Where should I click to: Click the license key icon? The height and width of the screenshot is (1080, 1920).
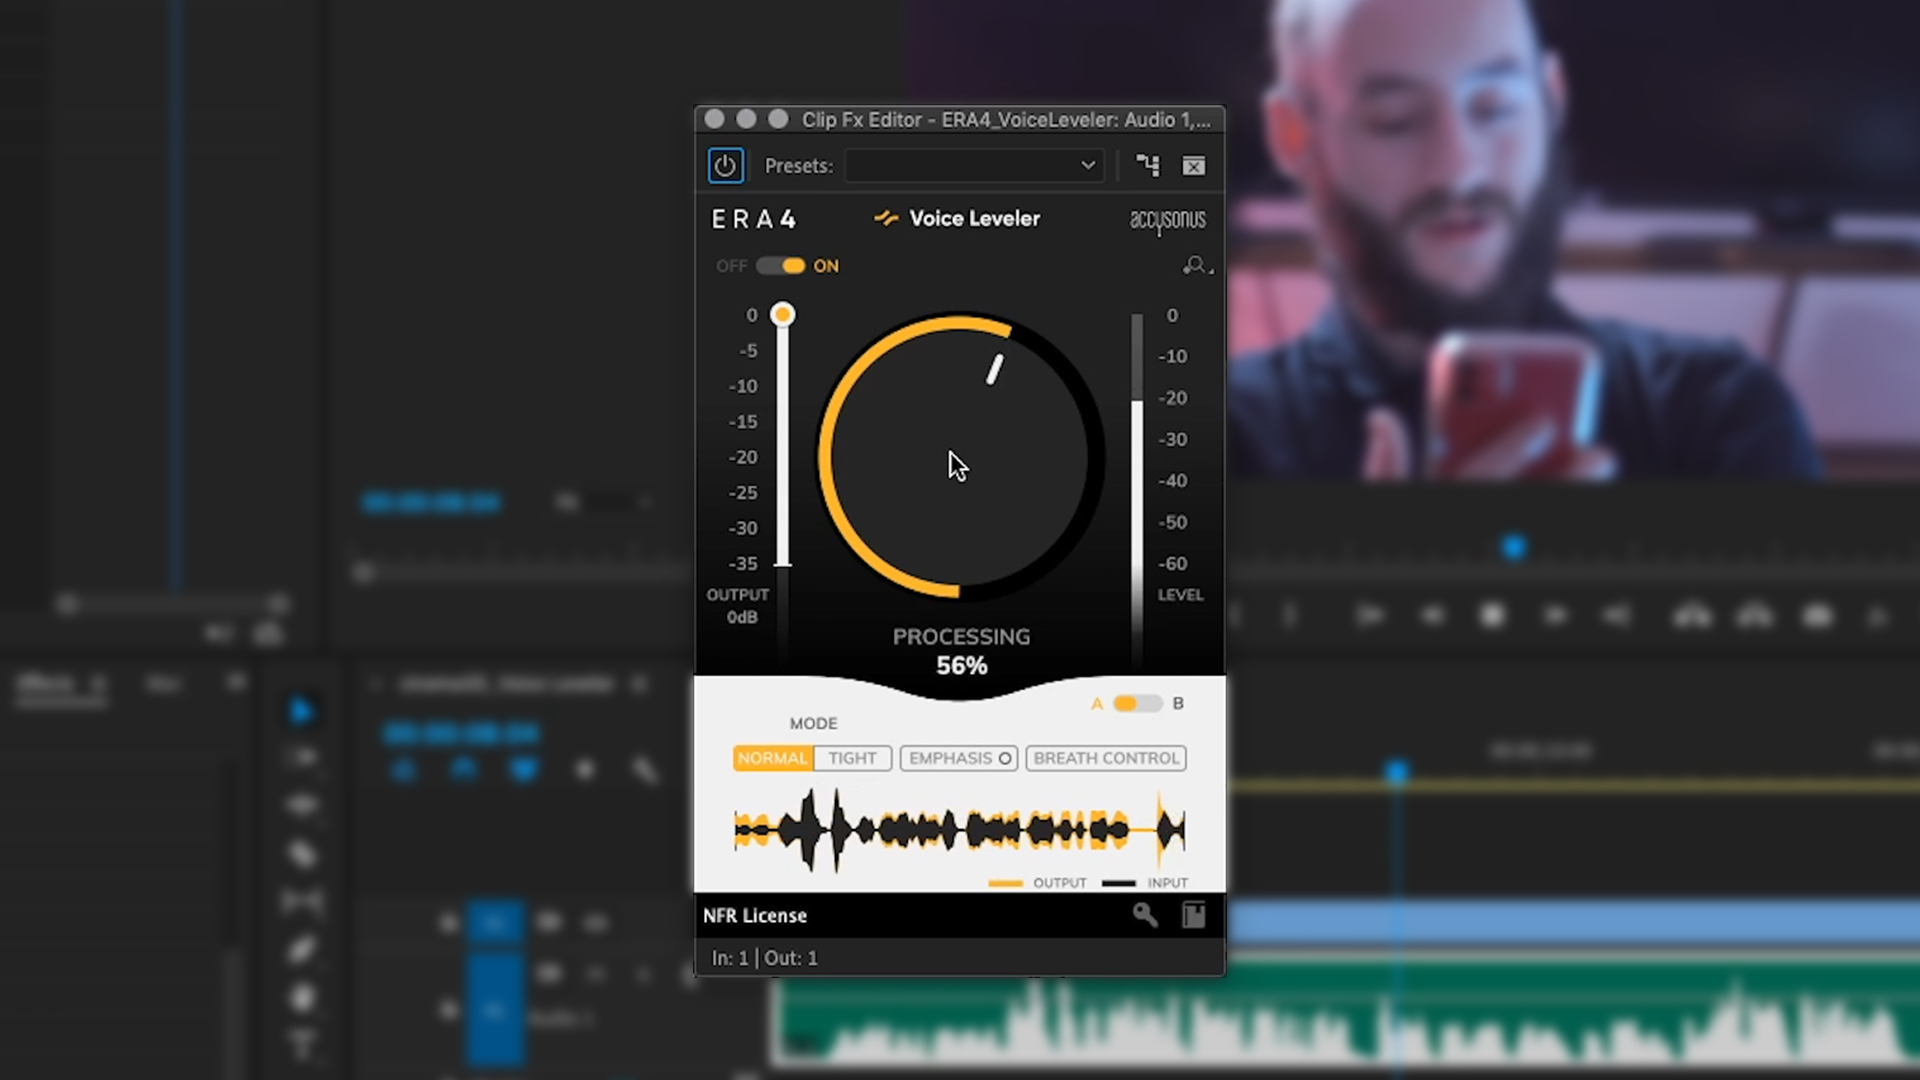point(1145,915)
